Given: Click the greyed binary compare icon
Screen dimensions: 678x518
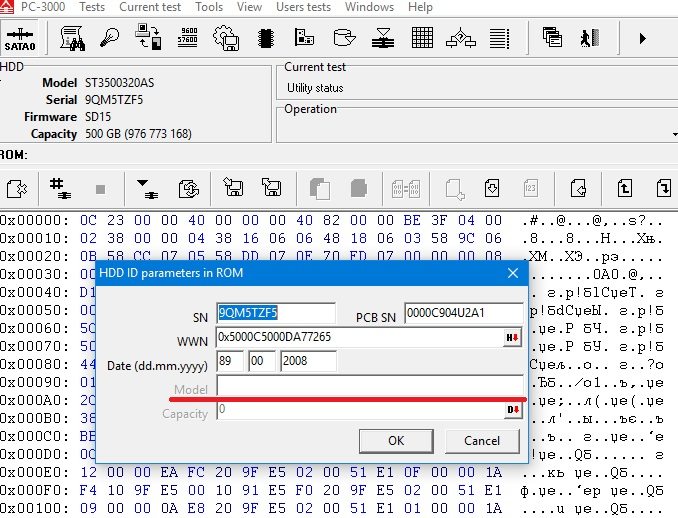Looking at the screenshot, I should [x=406, y=189].
